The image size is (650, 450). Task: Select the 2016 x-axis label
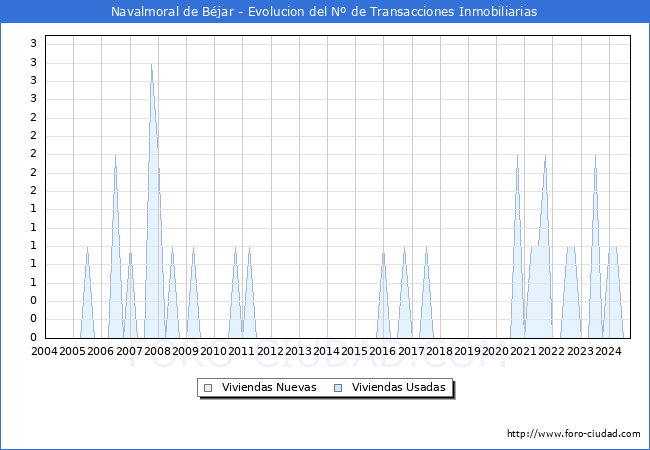pos(382,351)
